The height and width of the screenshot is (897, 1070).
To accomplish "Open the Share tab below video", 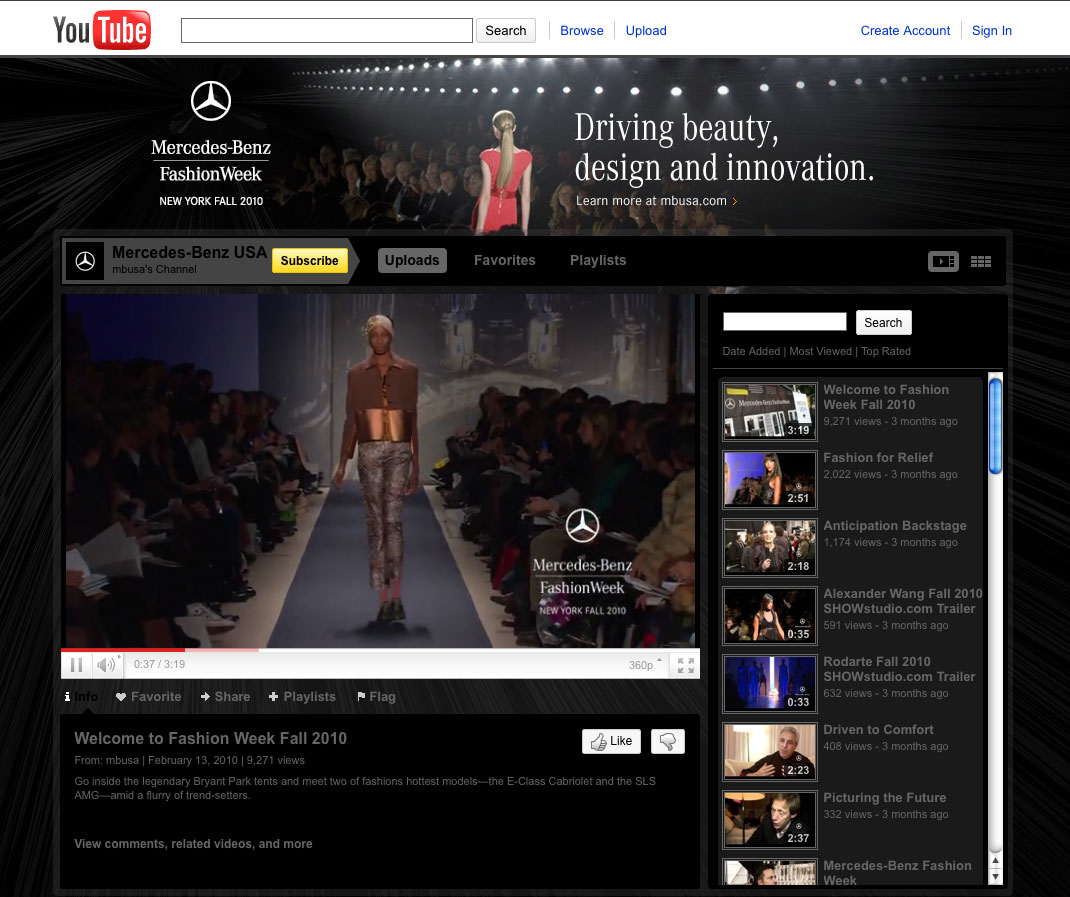I will click(x=225, y=697).
